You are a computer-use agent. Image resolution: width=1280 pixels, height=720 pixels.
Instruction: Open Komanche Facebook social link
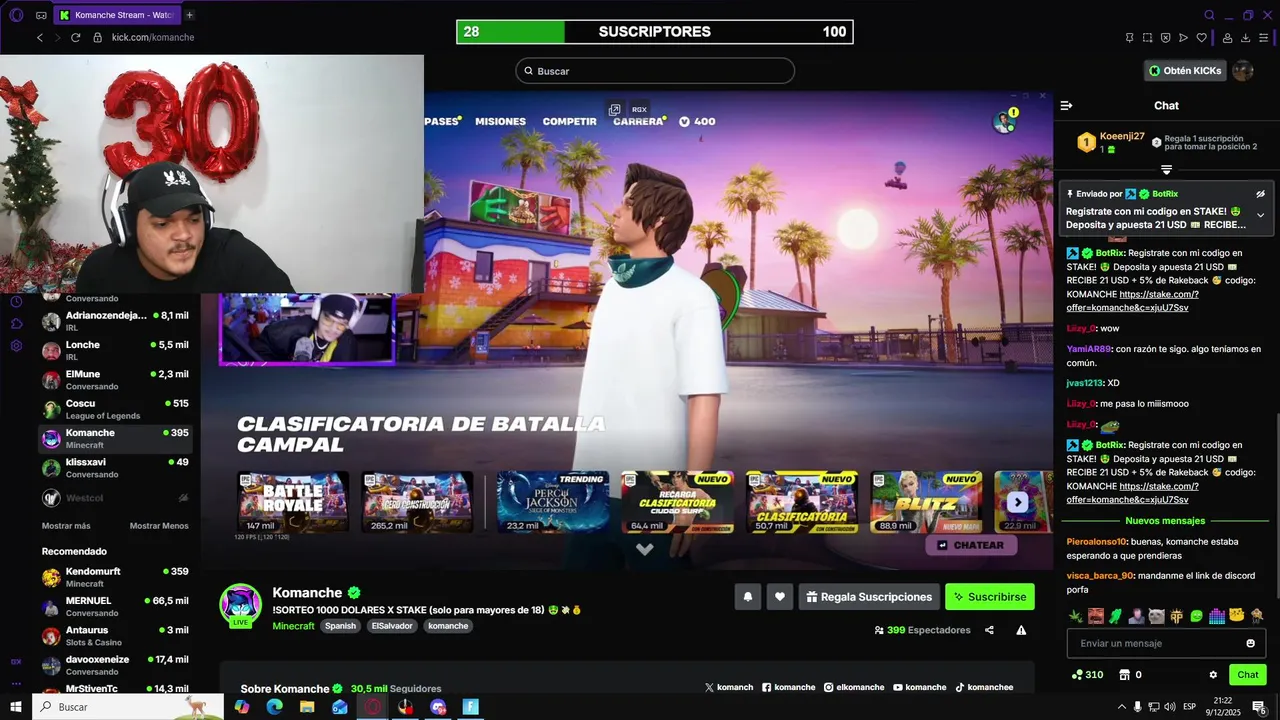pos(789,687)
